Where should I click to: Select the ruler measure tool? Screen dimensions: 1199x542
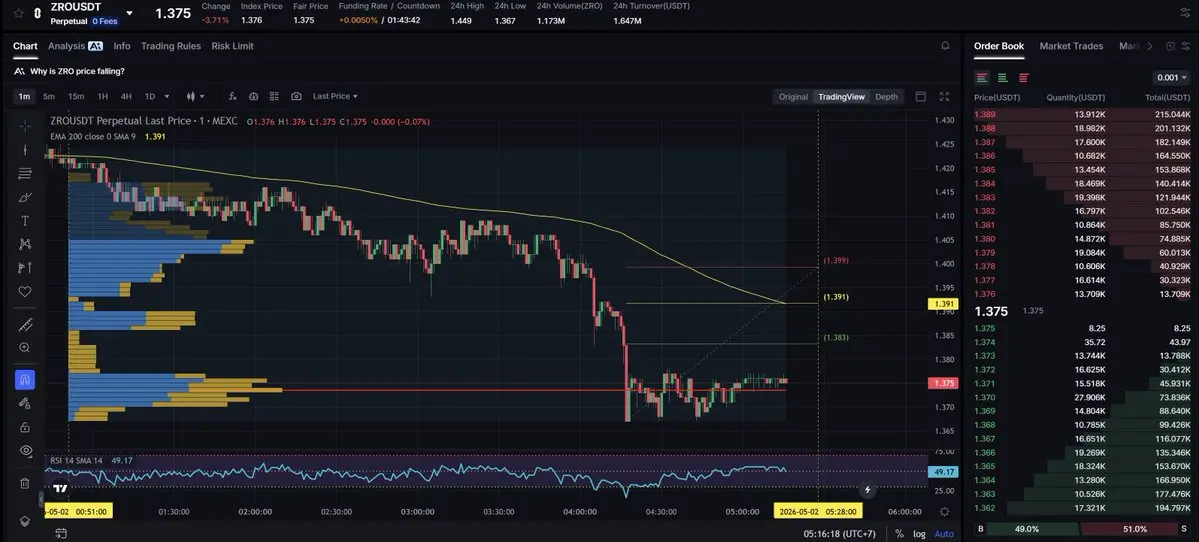click(x=25, y=325)
